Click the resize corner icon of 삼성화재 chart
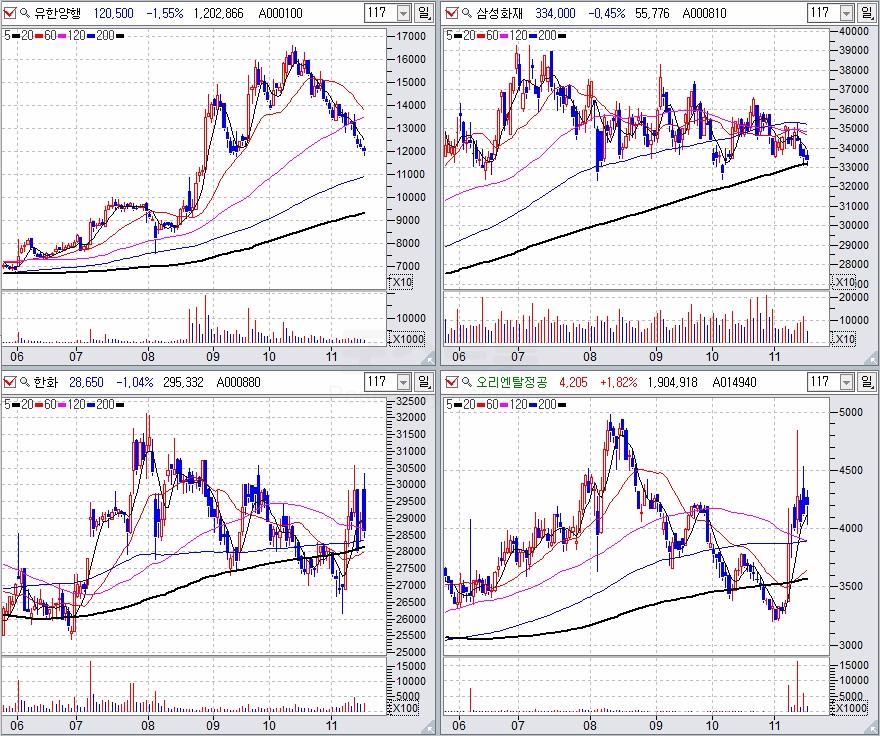Image resolution: width=880 pixels, height=736 pixels. click(x=871, y=357)
